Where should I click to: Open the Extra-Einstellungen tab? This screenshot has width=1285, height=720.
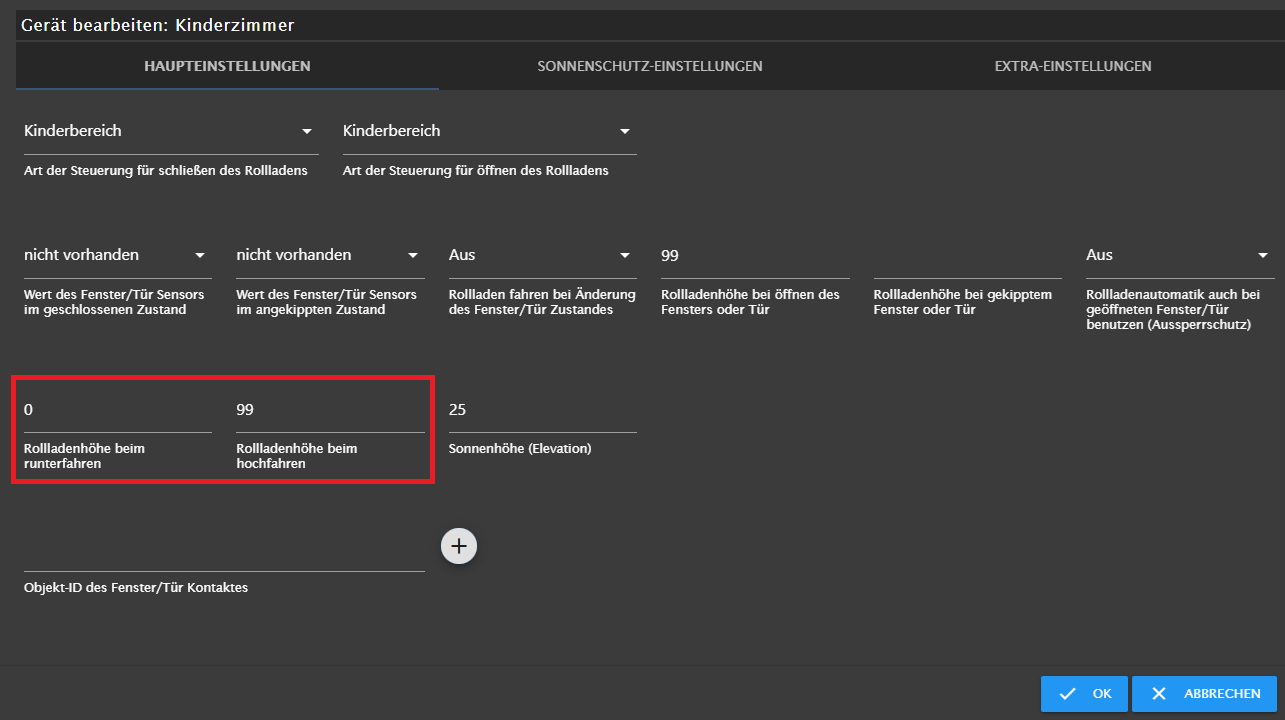tap(1072, 67)
